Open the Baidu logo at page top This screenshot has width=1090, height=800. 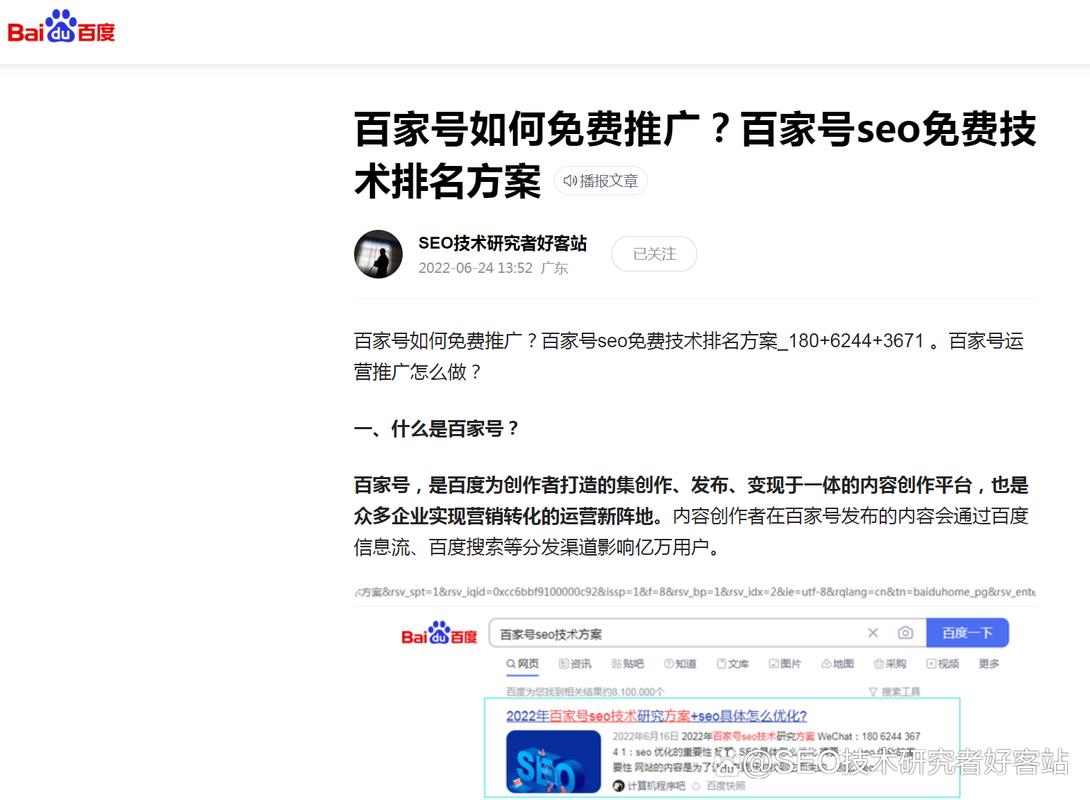[61, 27]
